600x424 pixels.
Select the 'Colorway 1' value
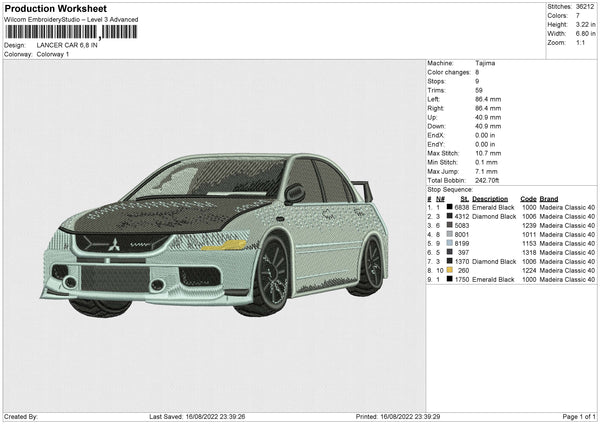(x=53, y=54)
